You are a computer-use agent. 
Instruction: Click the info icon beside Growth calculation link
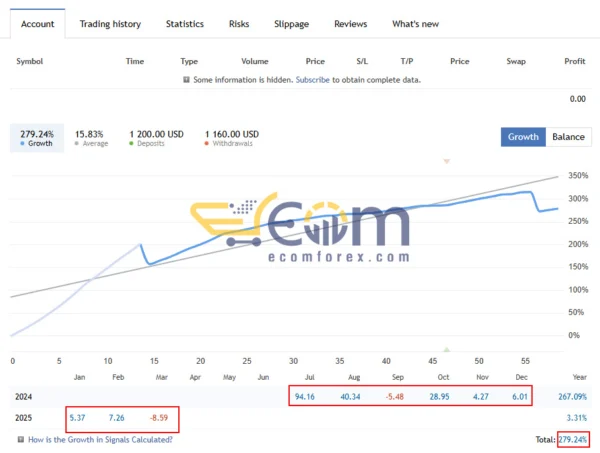point(21,439)
